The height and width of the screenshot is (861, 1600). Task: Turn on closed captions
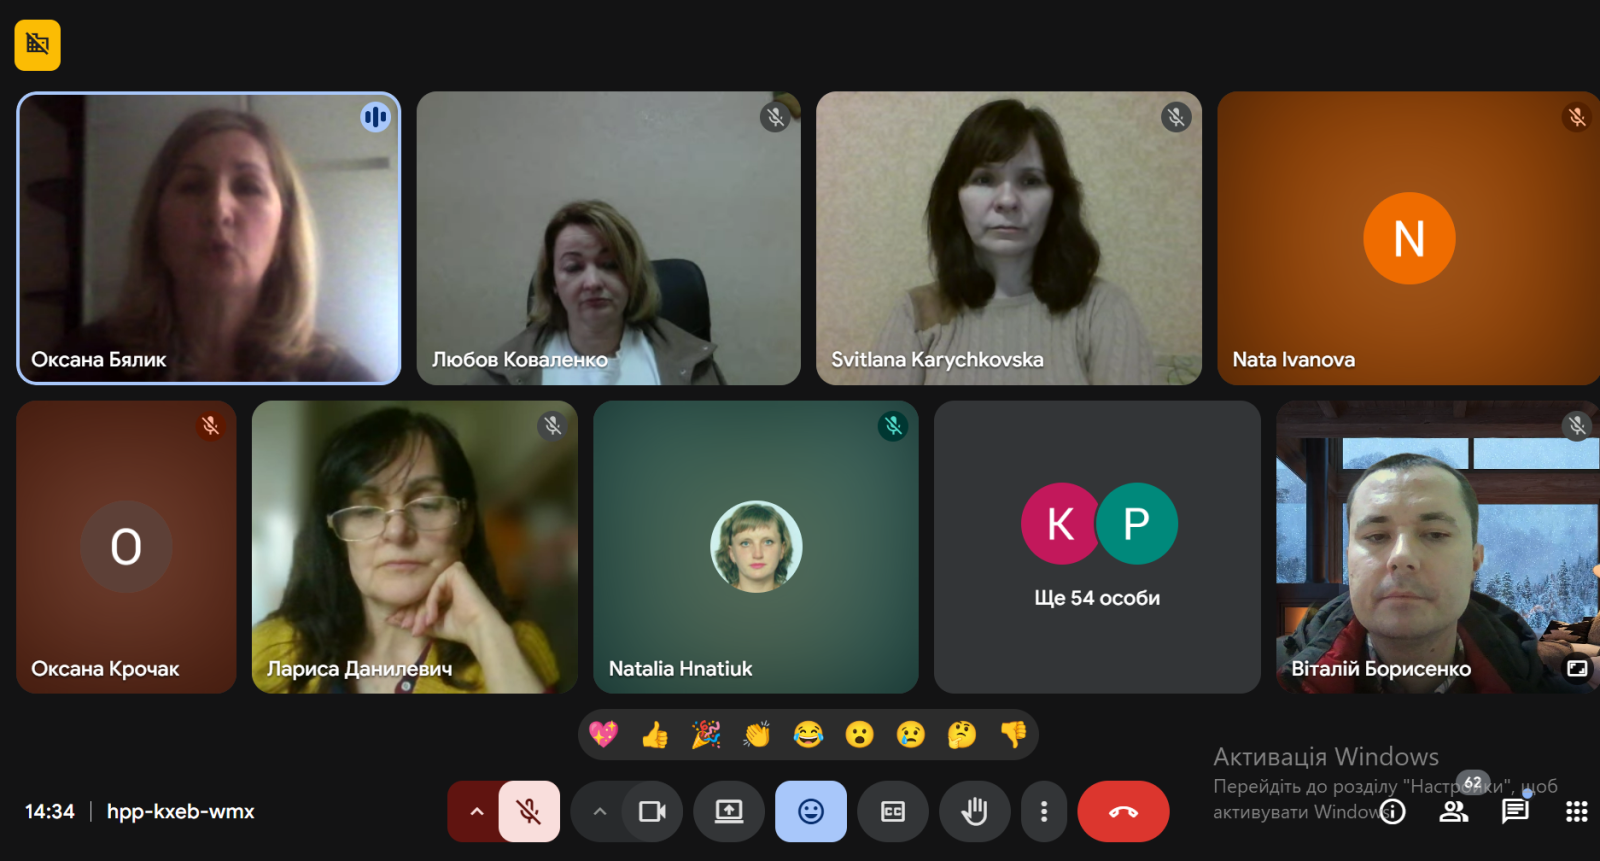893,811
